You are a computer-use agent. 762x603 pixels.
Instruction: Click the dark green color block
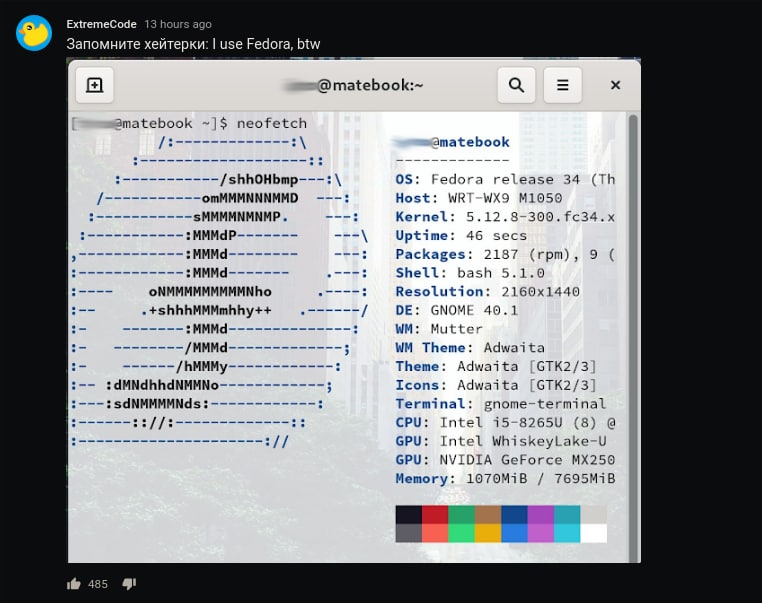pos(461,515)
